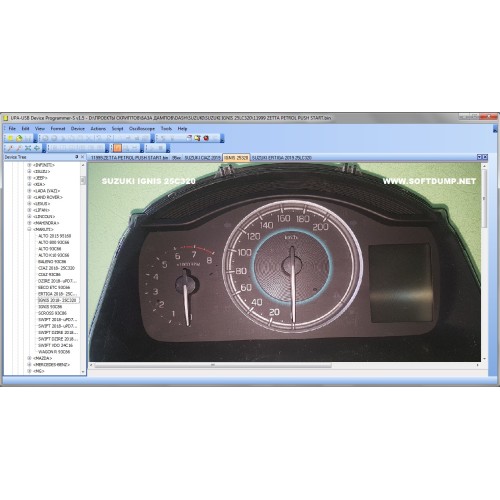Viewport: 500px width, 500px height.
Task: Click the orange highlighted toolbar icon
Action: (x=117, y=148)
